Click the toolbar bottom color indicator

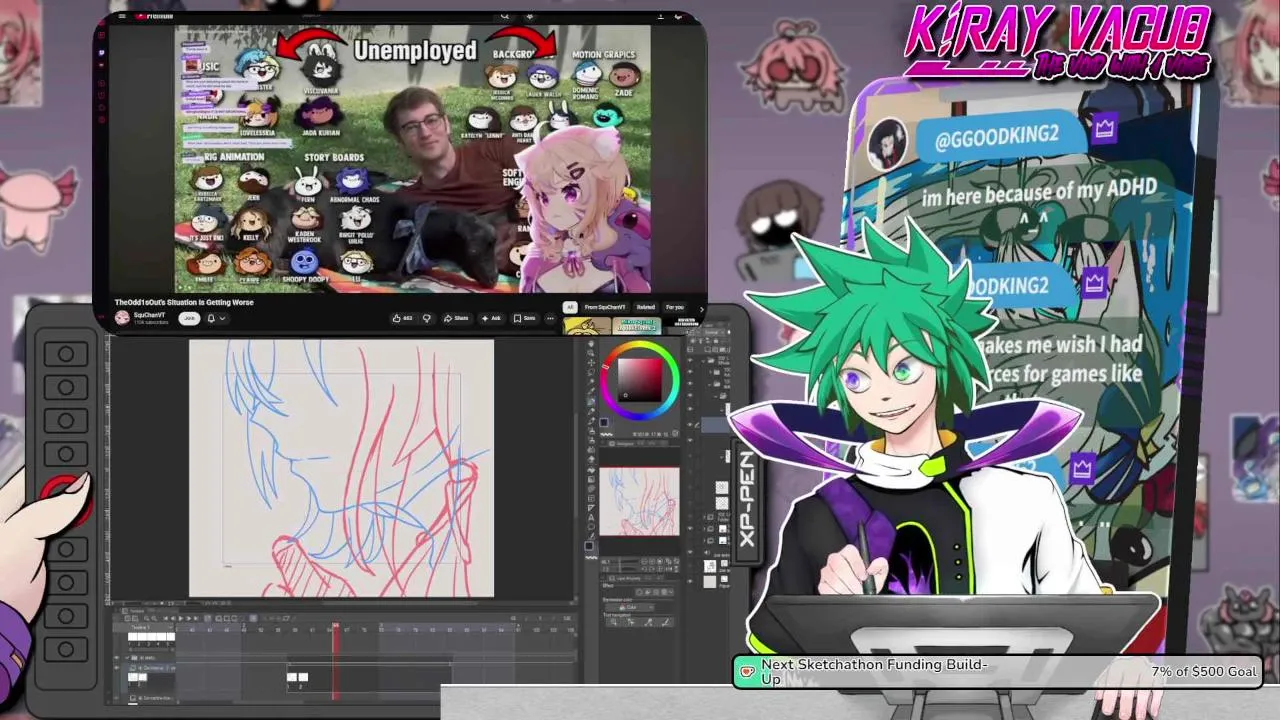coord(589,546)
